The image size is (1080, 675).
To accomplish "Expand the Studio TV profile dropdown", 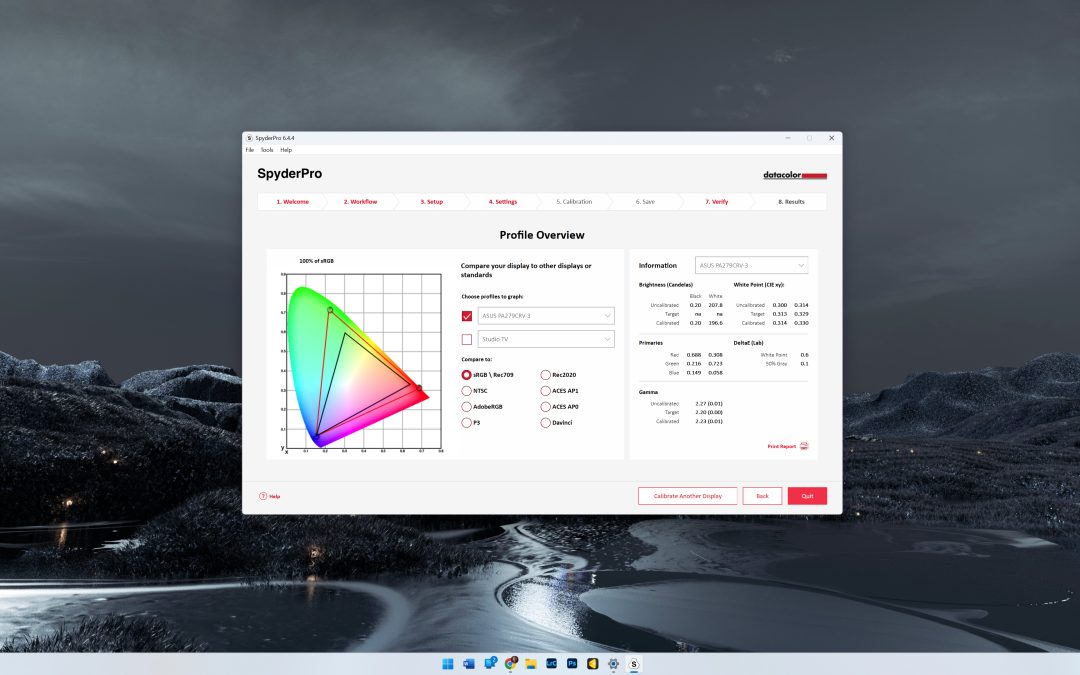I will coord(546,340).
